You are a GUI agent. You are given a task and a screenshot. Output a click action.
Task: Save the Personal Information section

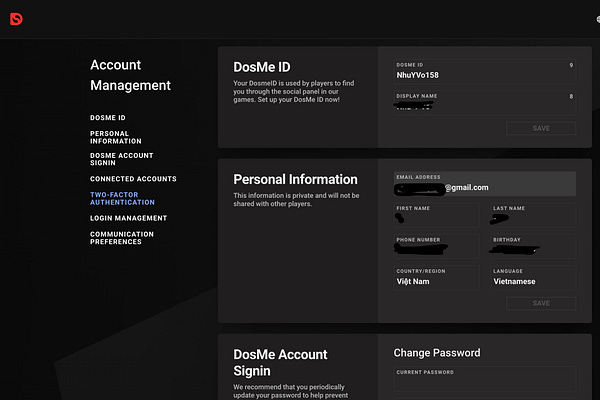(x=541, y=303)
